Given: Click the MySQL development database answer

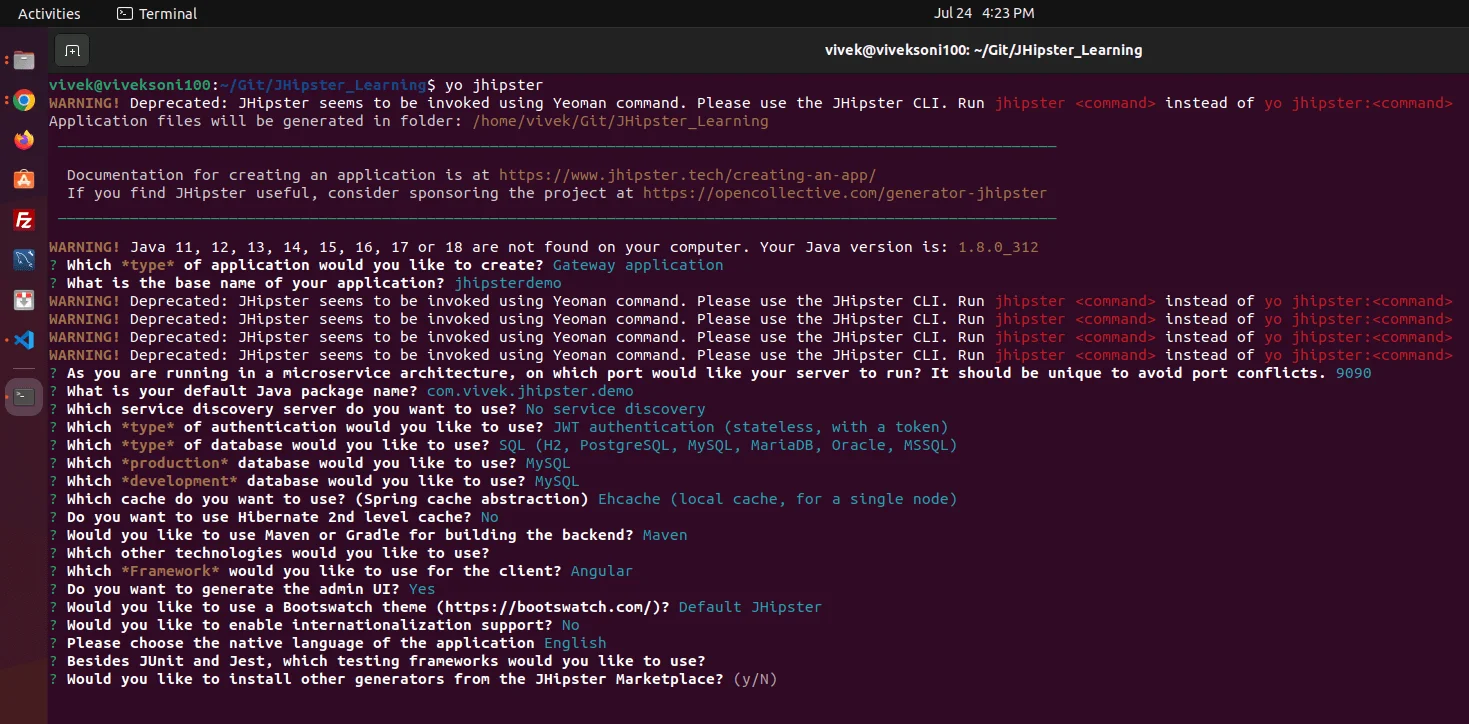Looking at the screenshot, I should tap(557, 481).
